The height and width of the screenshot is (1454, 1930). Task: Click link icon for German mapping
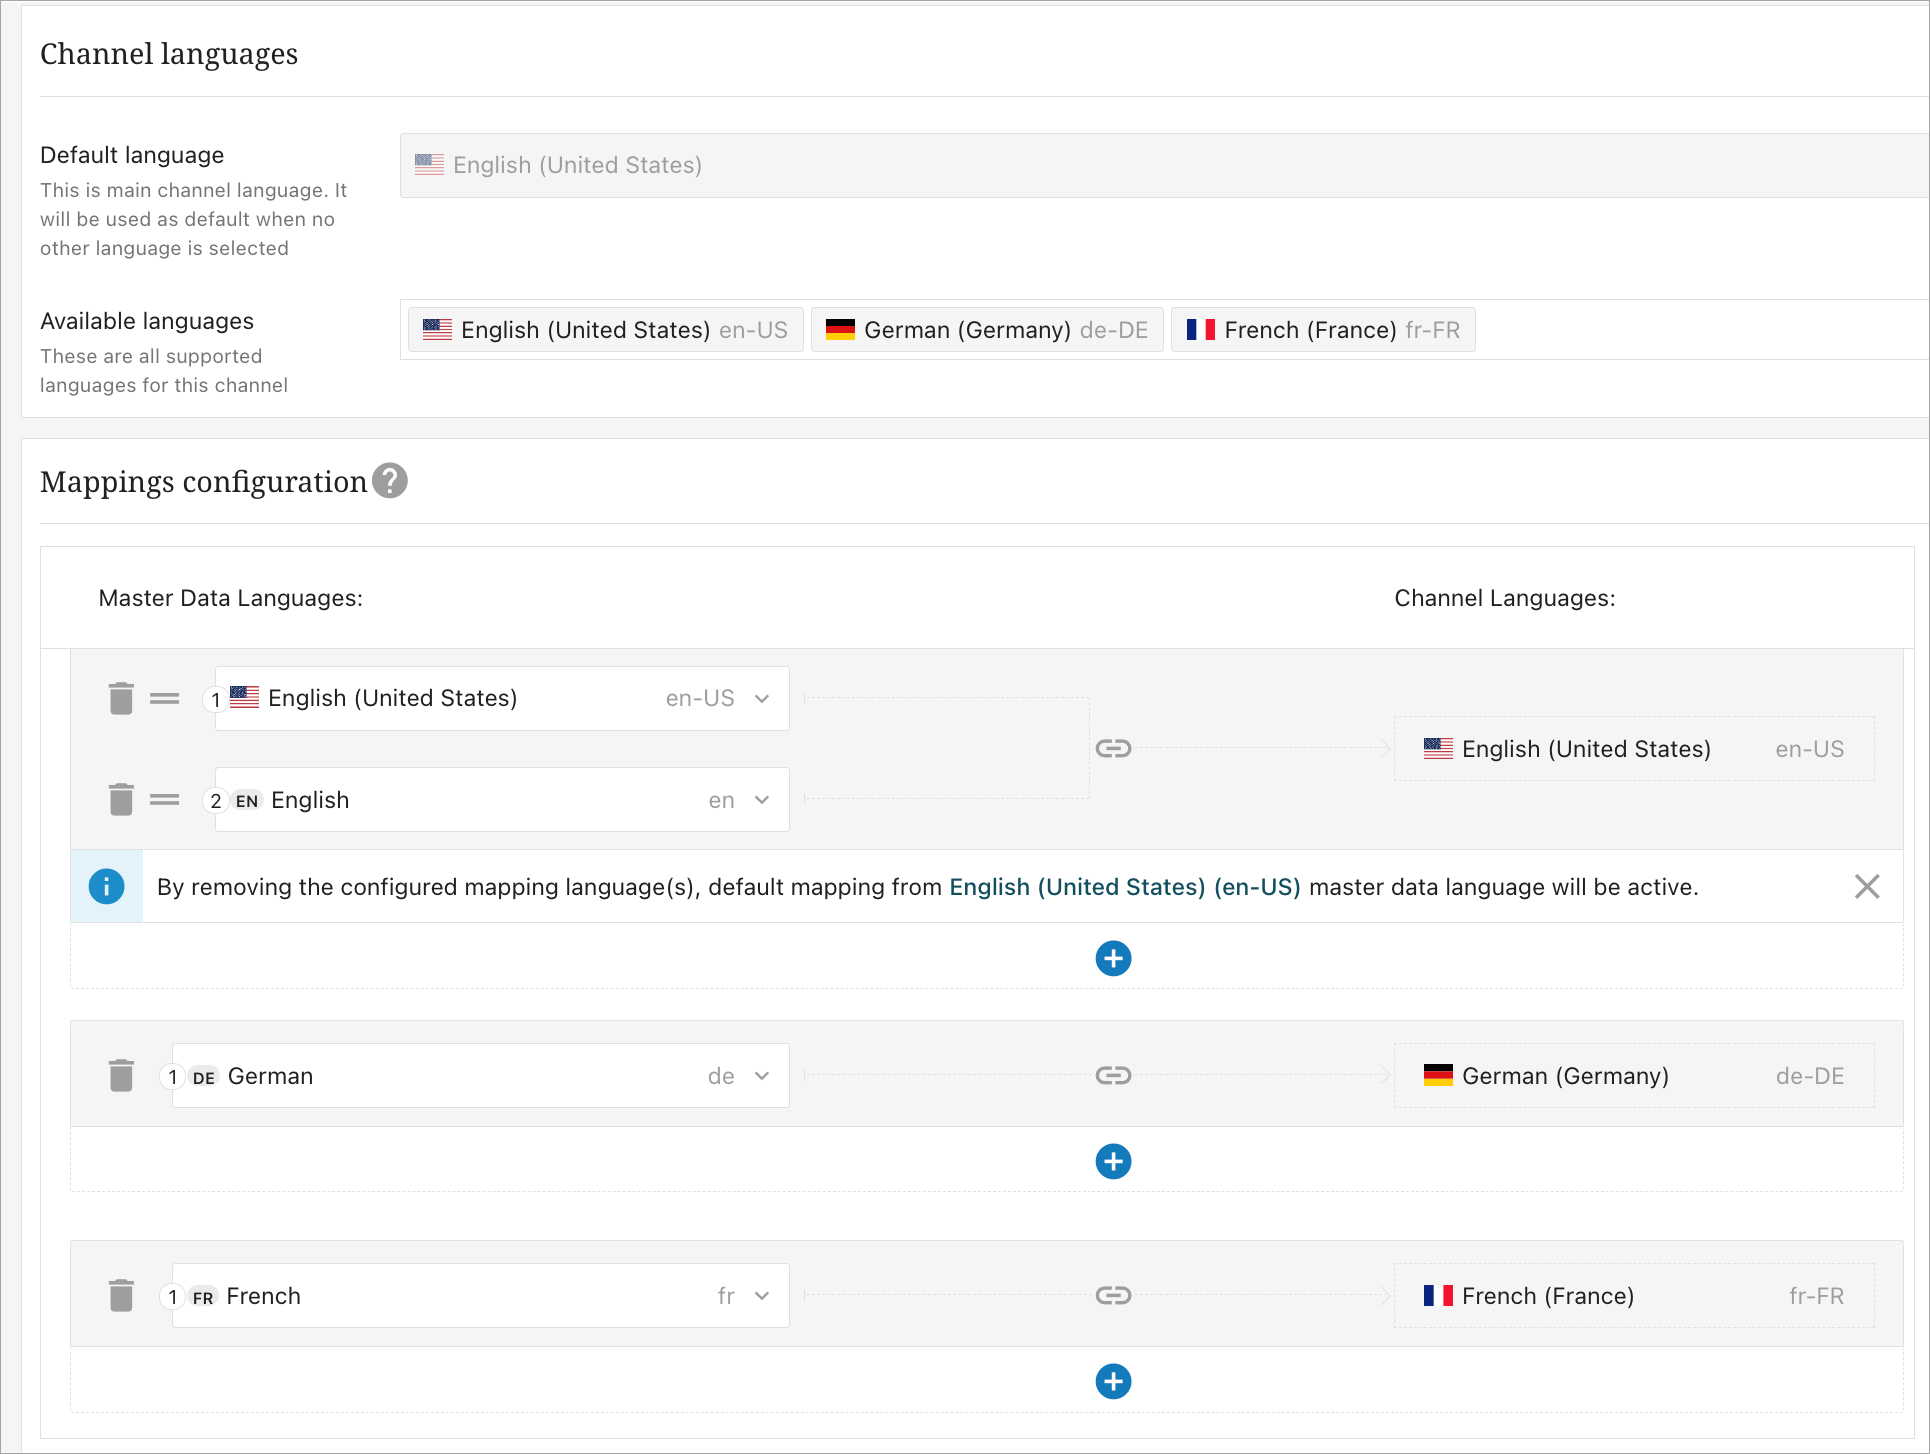1113,1075
